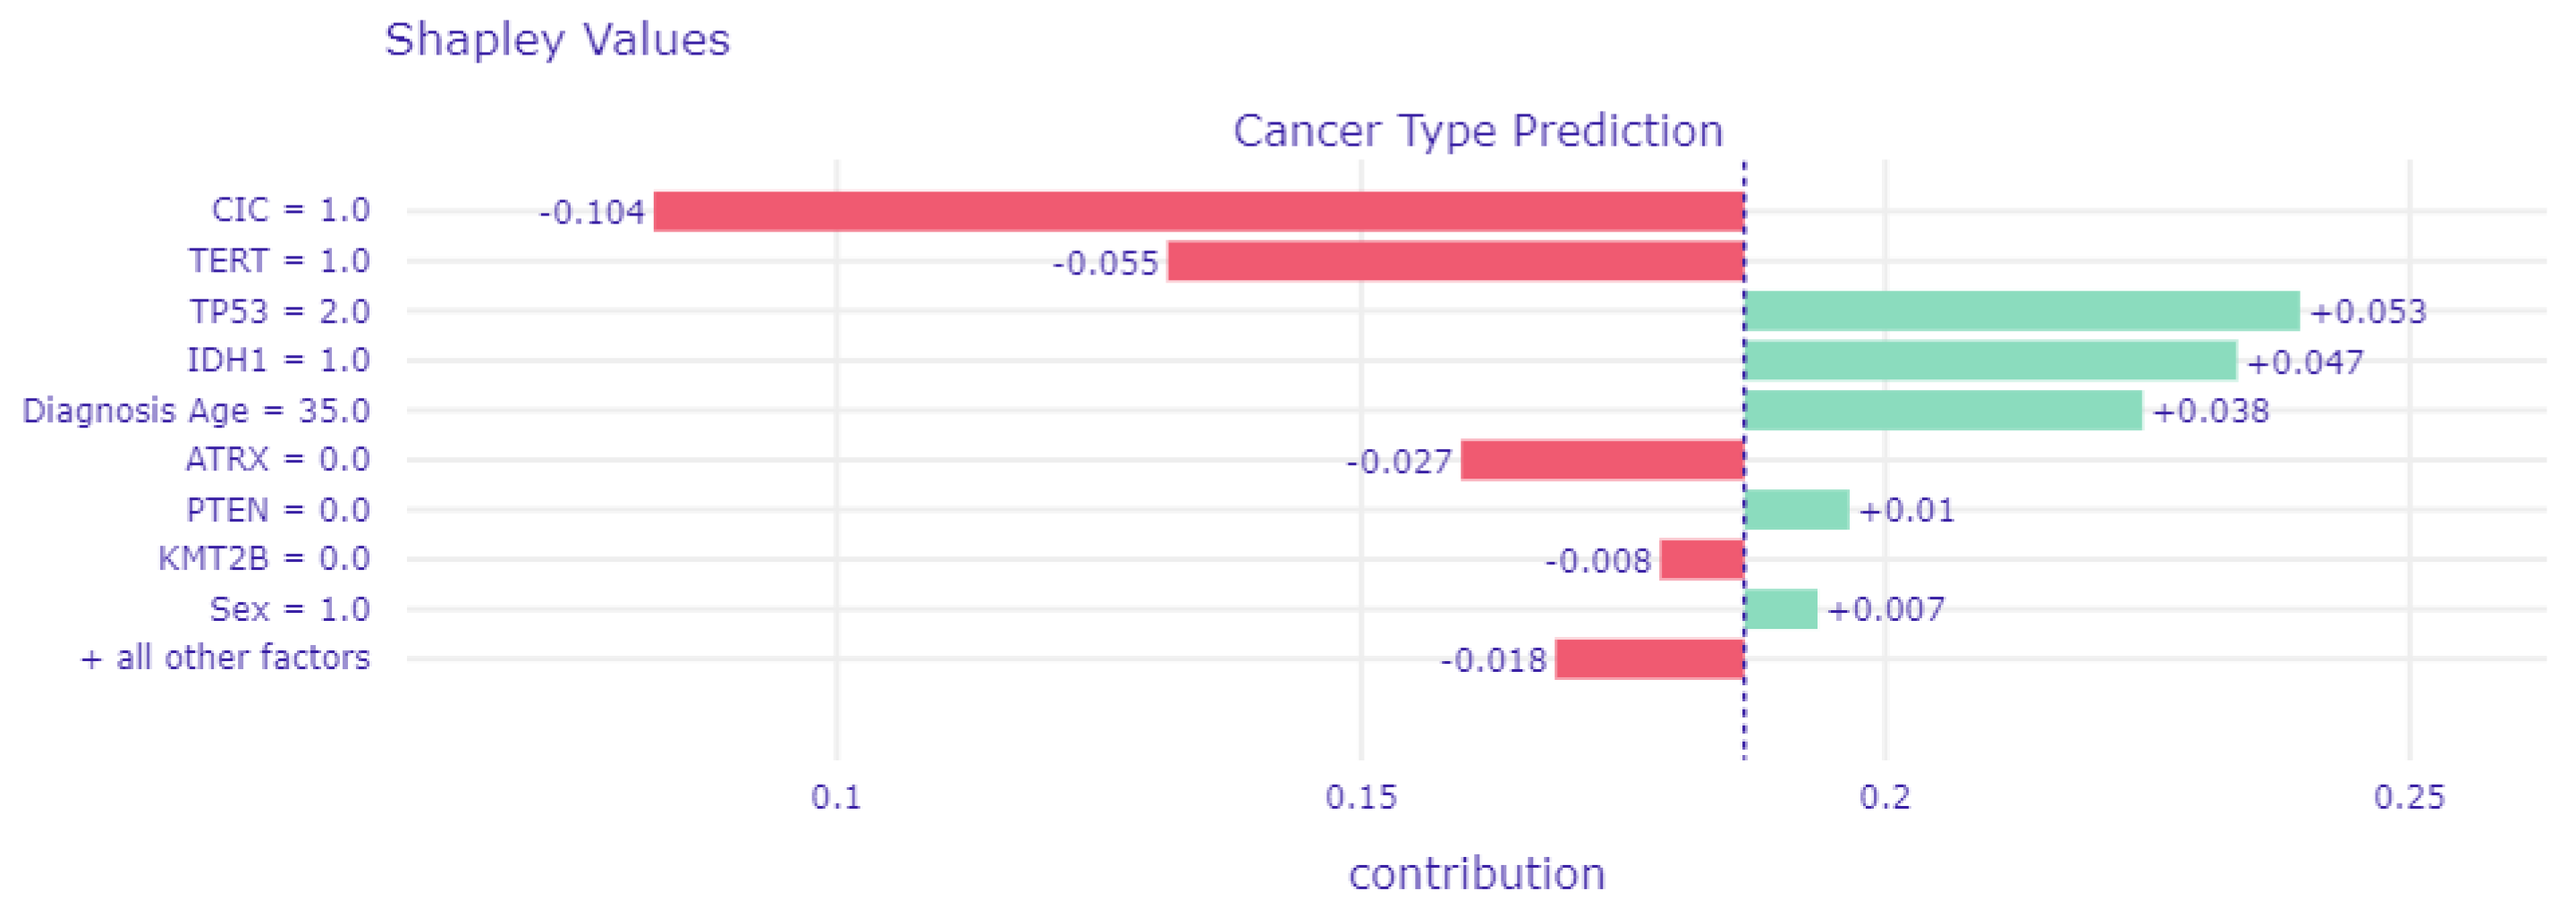Click the 'Cancer Type Prediction' heading

[x=1477, y=131]
